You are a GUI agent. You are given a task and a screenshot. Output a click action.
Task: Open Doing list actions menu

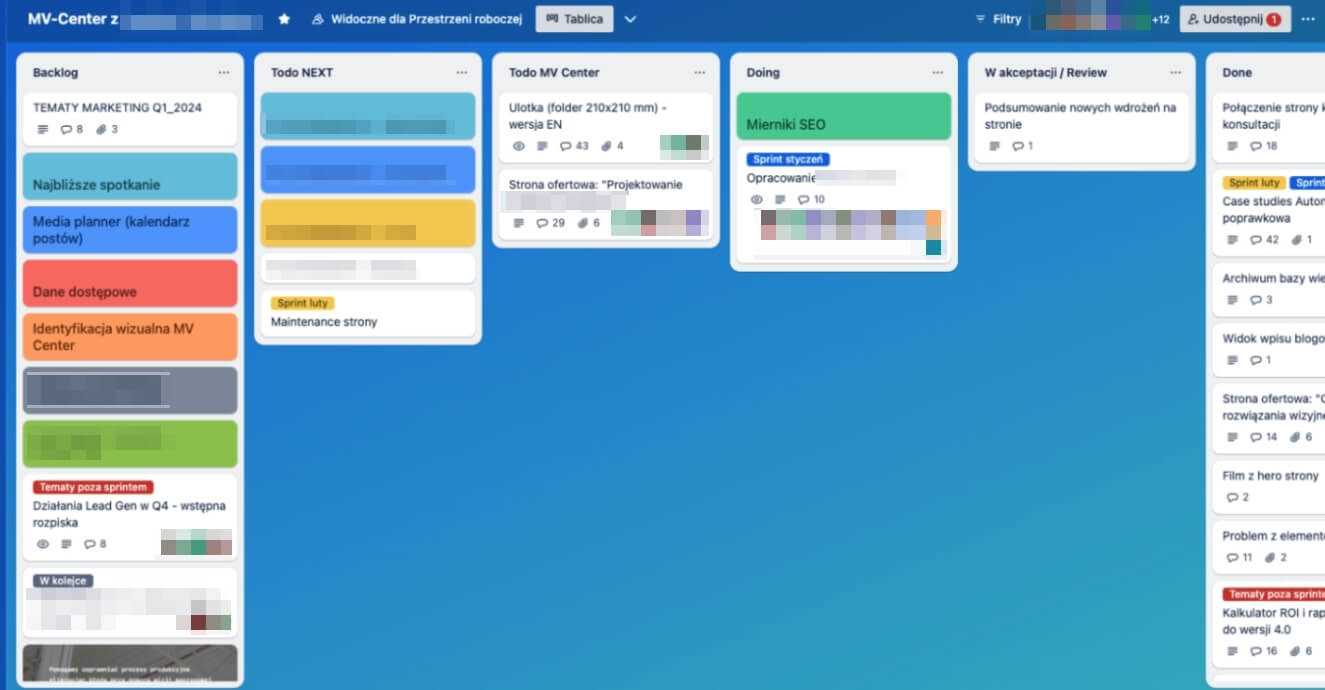tap(938, 73)
